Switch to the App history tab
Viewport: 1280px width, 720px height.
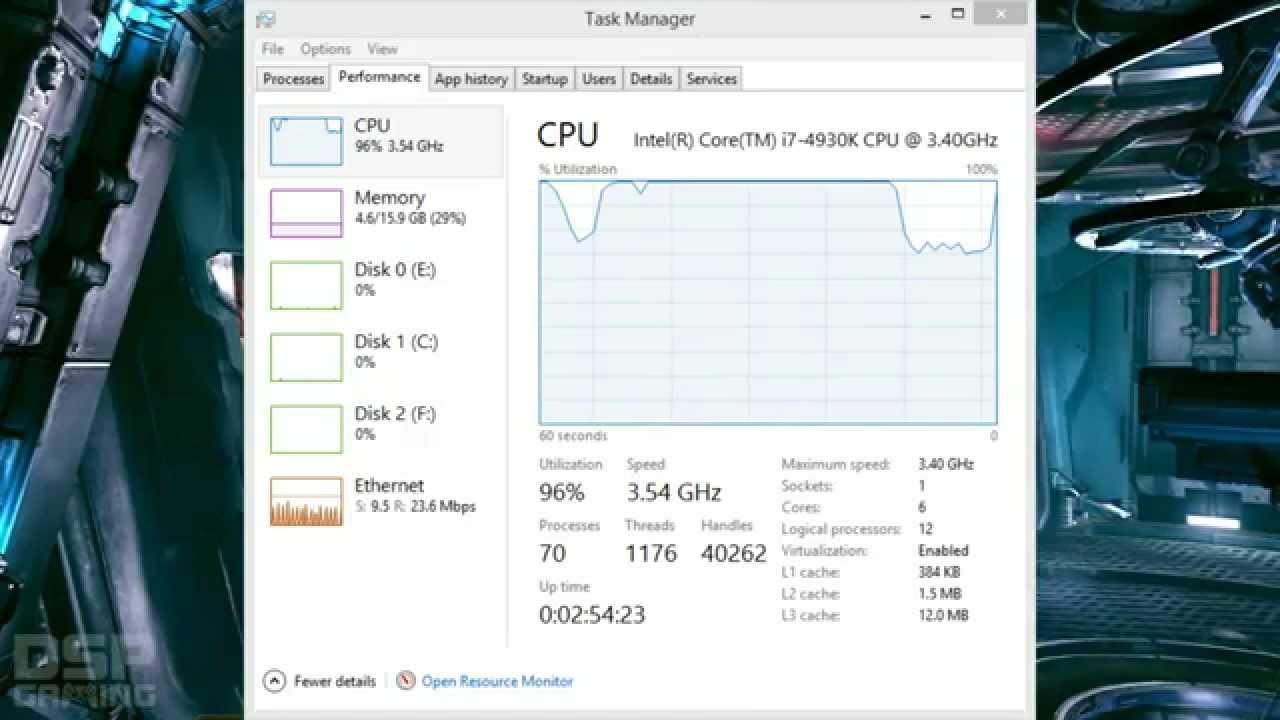pyautogui.click(x=471, y=79)
